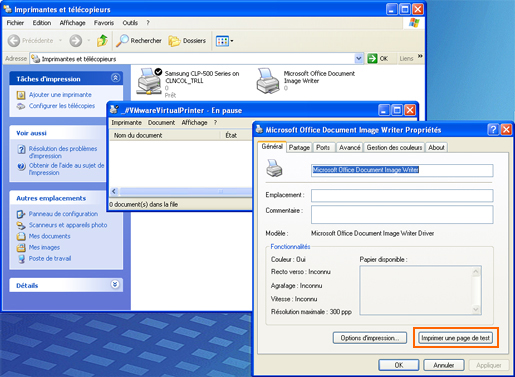Image resolution: width=515 pixels, height=377 pixels.
Task: Expand the Liens toolbar chevron
Action: click(x=420, y=56)
